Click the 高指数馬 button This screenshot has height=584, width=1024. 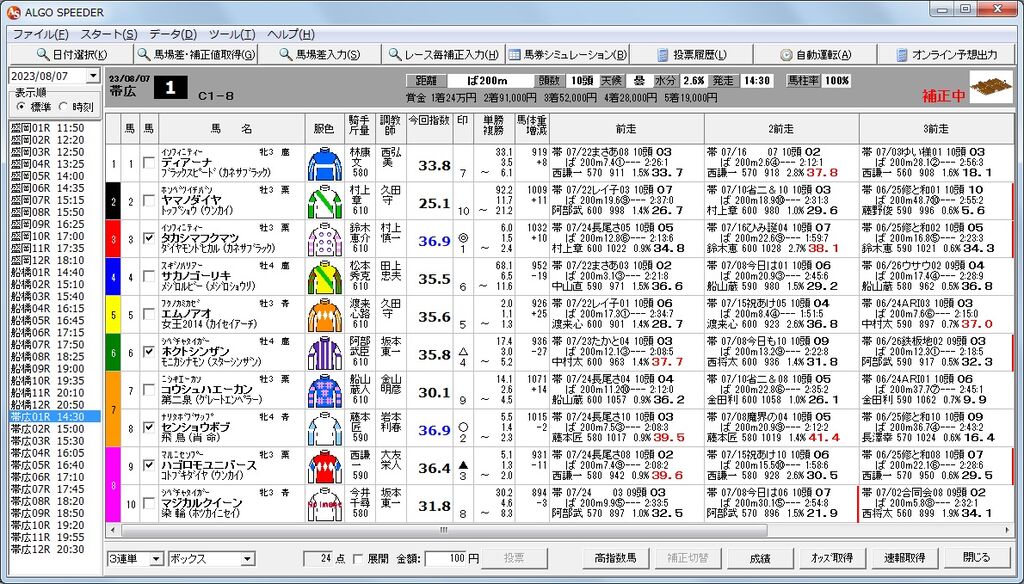coord(615,558)
